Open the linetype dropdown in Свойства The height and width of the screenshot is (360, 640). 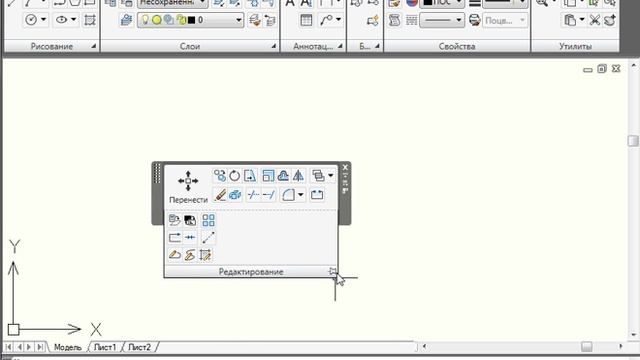442,20
